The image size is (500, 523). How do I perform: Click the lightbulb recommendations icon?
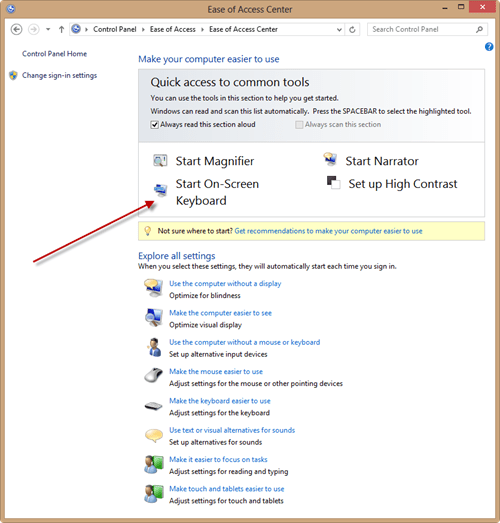[147, 231]
